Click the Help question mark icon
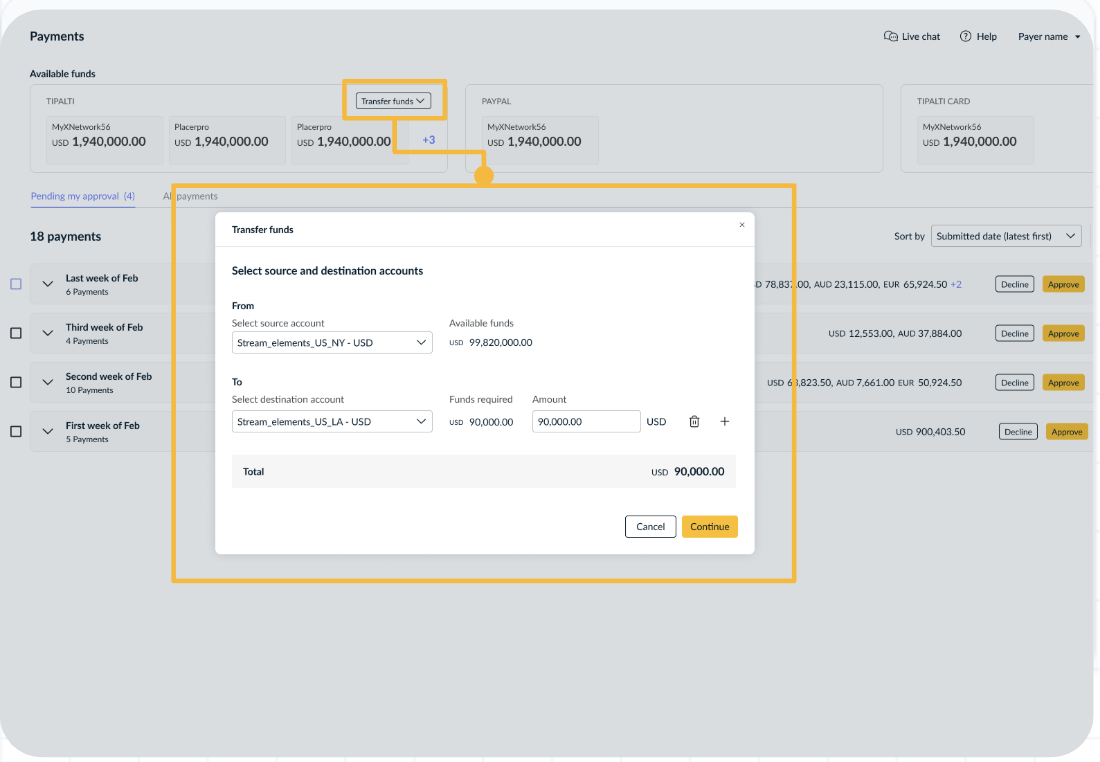Image resolution: width=1100 pixels, height=762 pixels. [965, 36]
